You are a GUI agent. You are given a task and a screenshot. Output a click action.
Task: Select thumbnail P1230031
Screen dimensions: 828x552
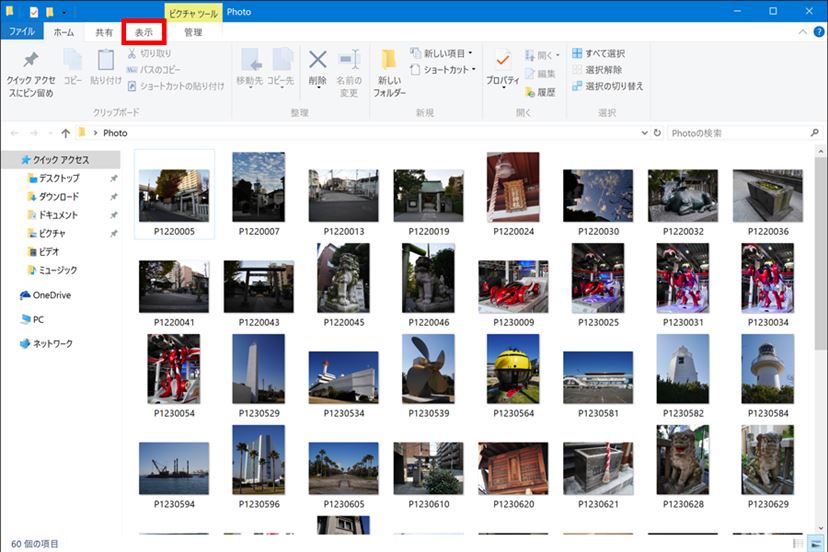[x=683, y=285]
